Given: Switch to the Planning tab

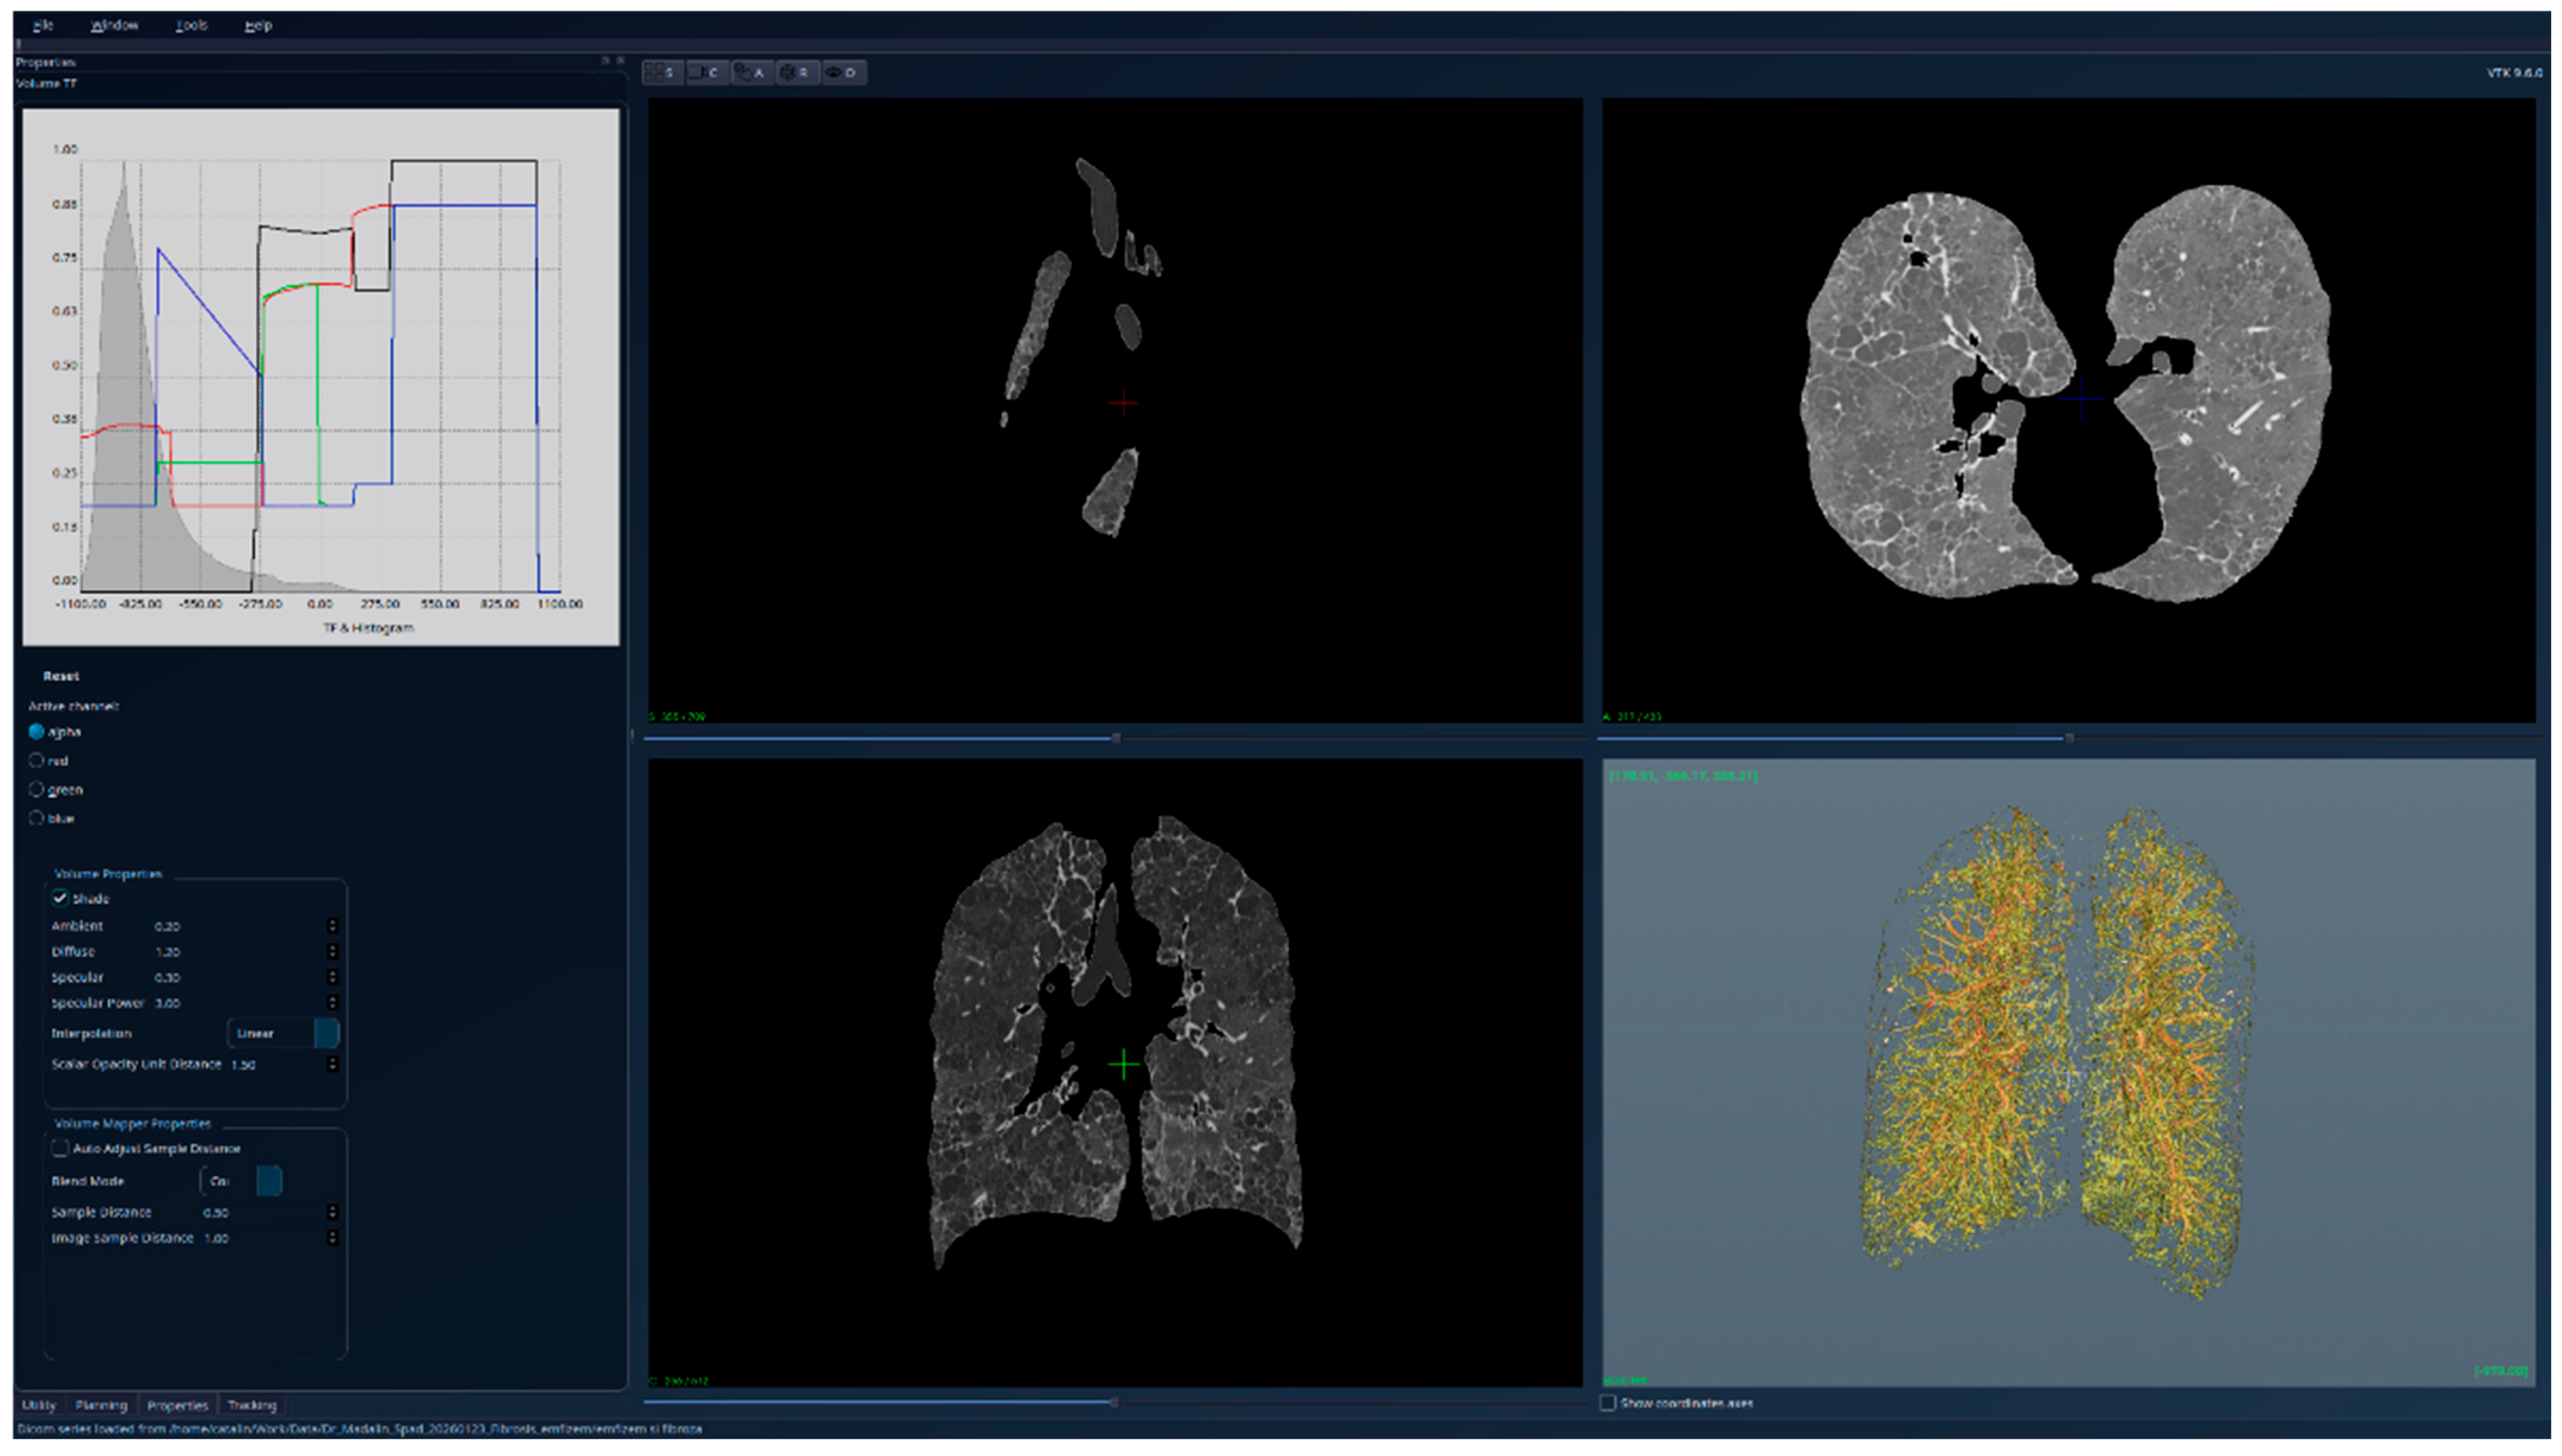Looking at the screenshot, I should pos(101,1405).
